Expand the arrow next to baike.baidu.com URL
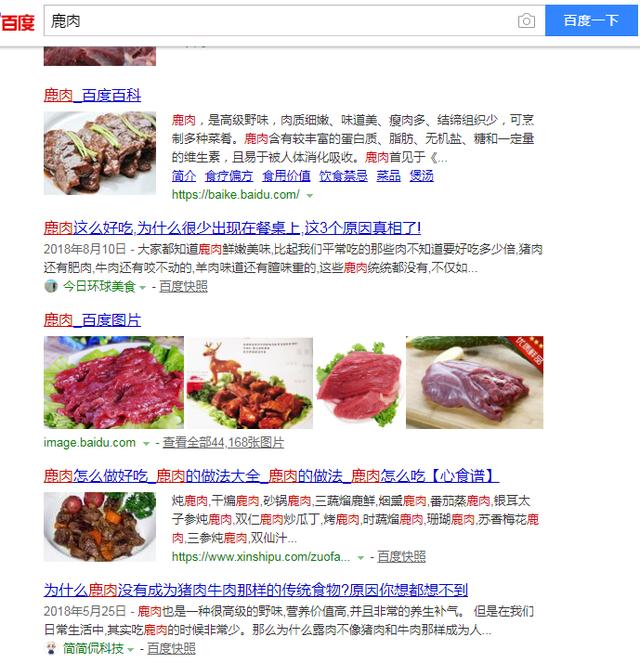Image resolution: width=640 pixels, height=663 pixels. coord(310,195)
